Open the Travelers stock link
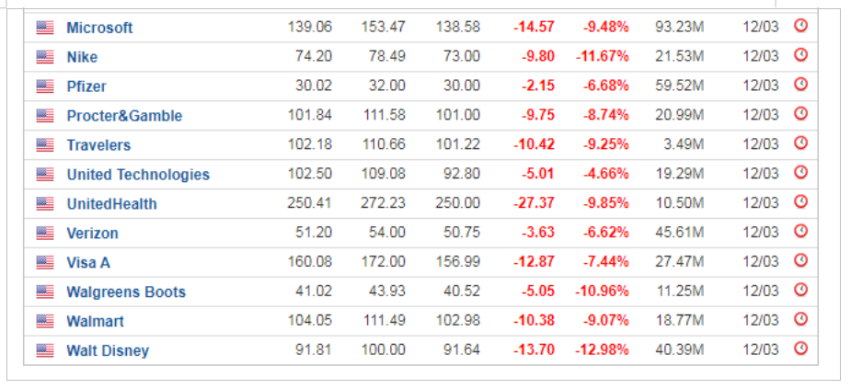 [x=99, y=145]
